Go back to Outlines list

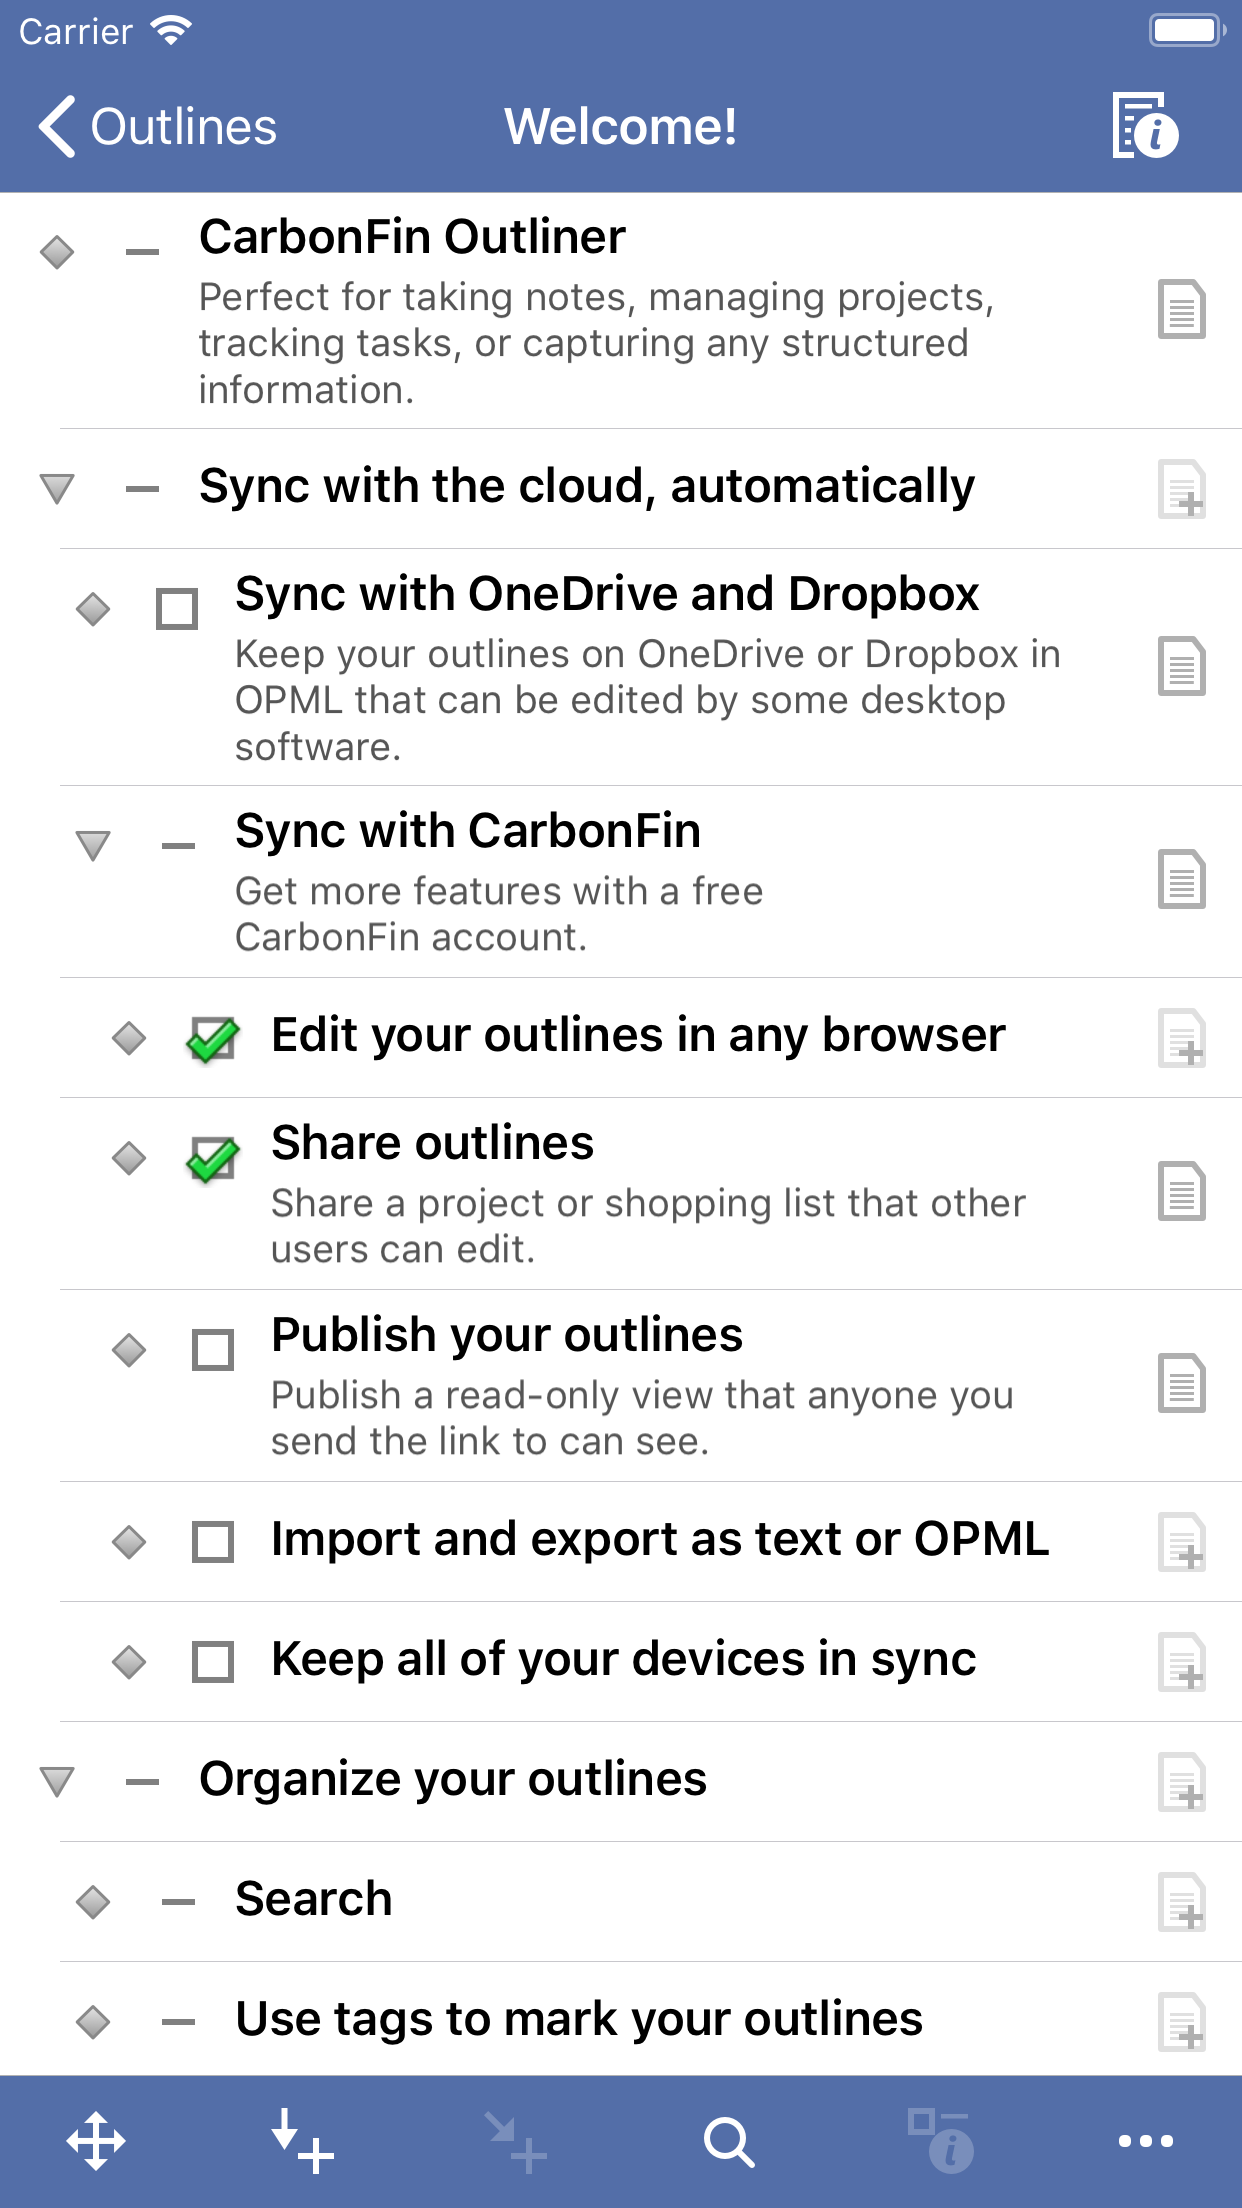point(158,127)
